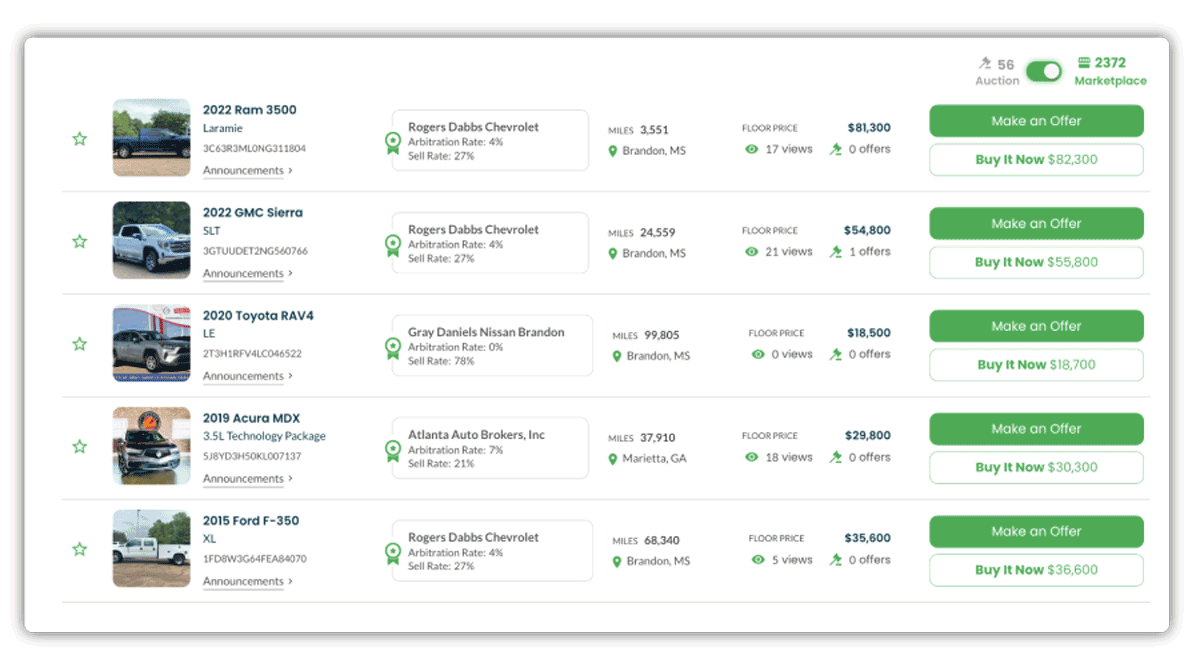The height and width of the screenshot is (667, 1200).
Task: Click the star beside the 2022 GMC Sierra
Action: (80, 241)
